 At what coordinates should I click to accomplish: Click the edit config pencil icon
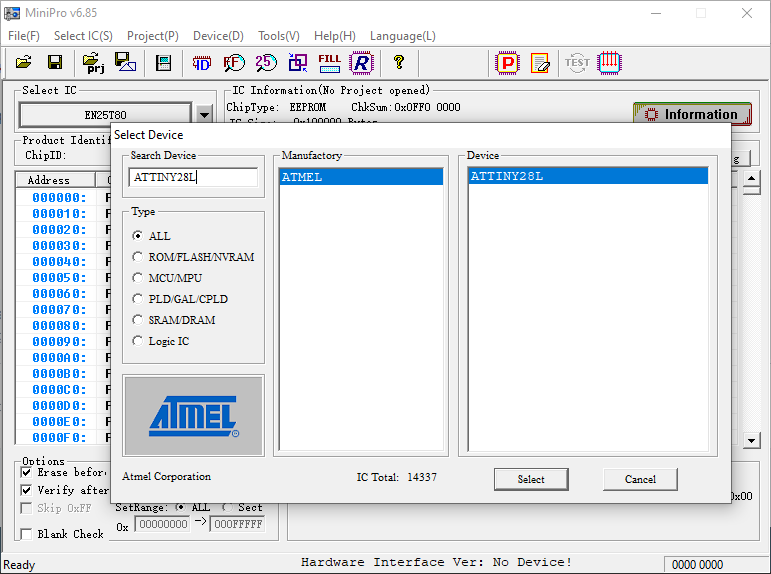540,63
